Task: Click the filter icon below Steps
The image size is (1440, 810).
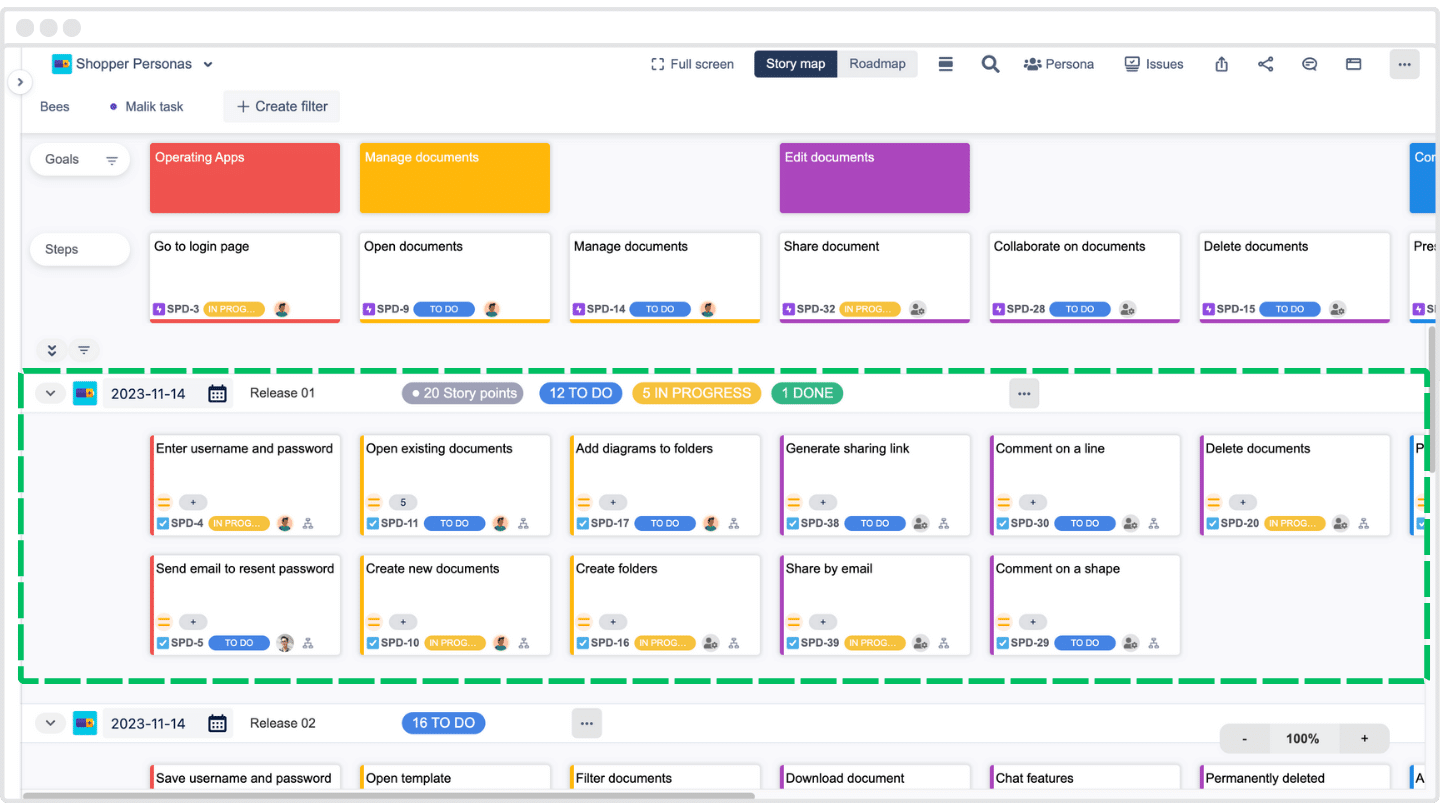Action: coord(84,350)
